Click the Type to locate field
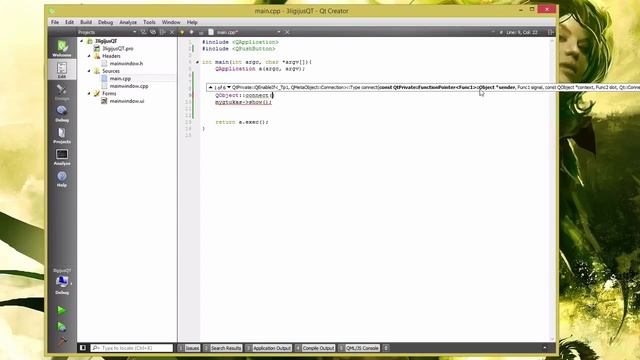 click(132, 348)
